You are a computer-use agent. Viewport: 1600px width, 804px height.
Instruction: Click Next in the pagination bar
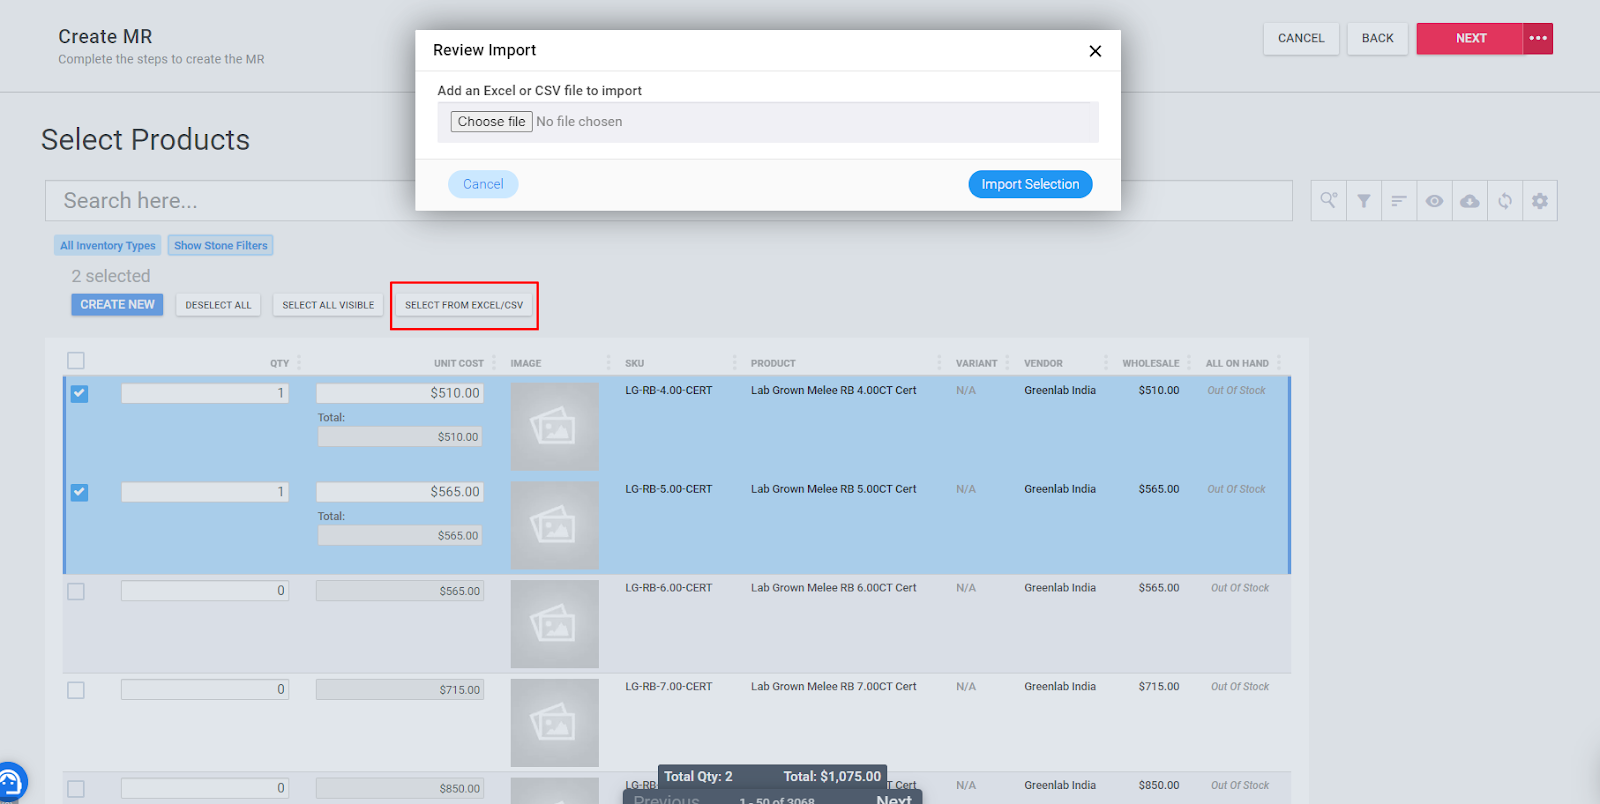pos(893,799)
